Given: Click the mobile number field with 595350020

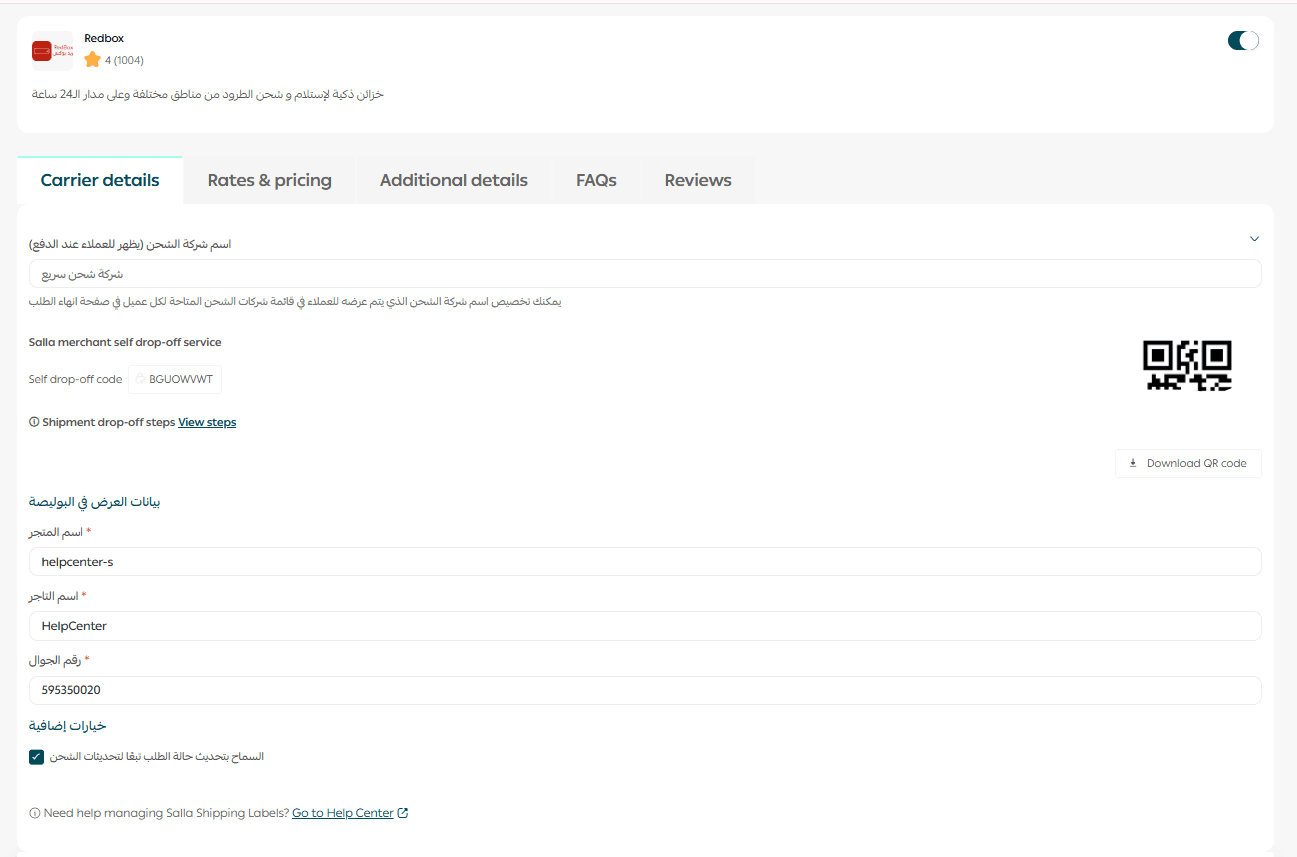Looking at the screenshot, I should pyautogui.click(x=645, y=690).
